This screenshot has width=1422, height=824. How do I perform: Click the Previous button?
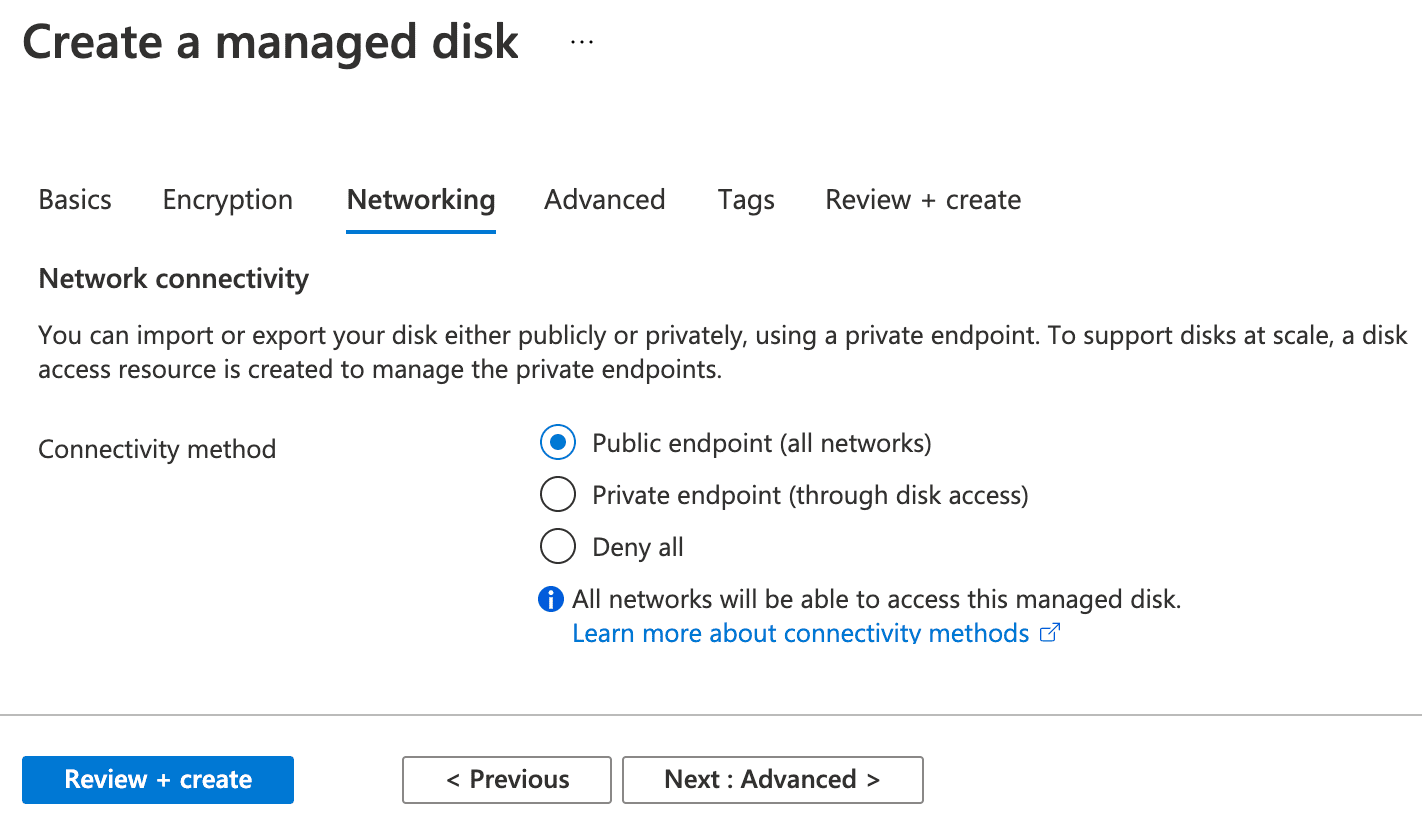tap(506, 779)
